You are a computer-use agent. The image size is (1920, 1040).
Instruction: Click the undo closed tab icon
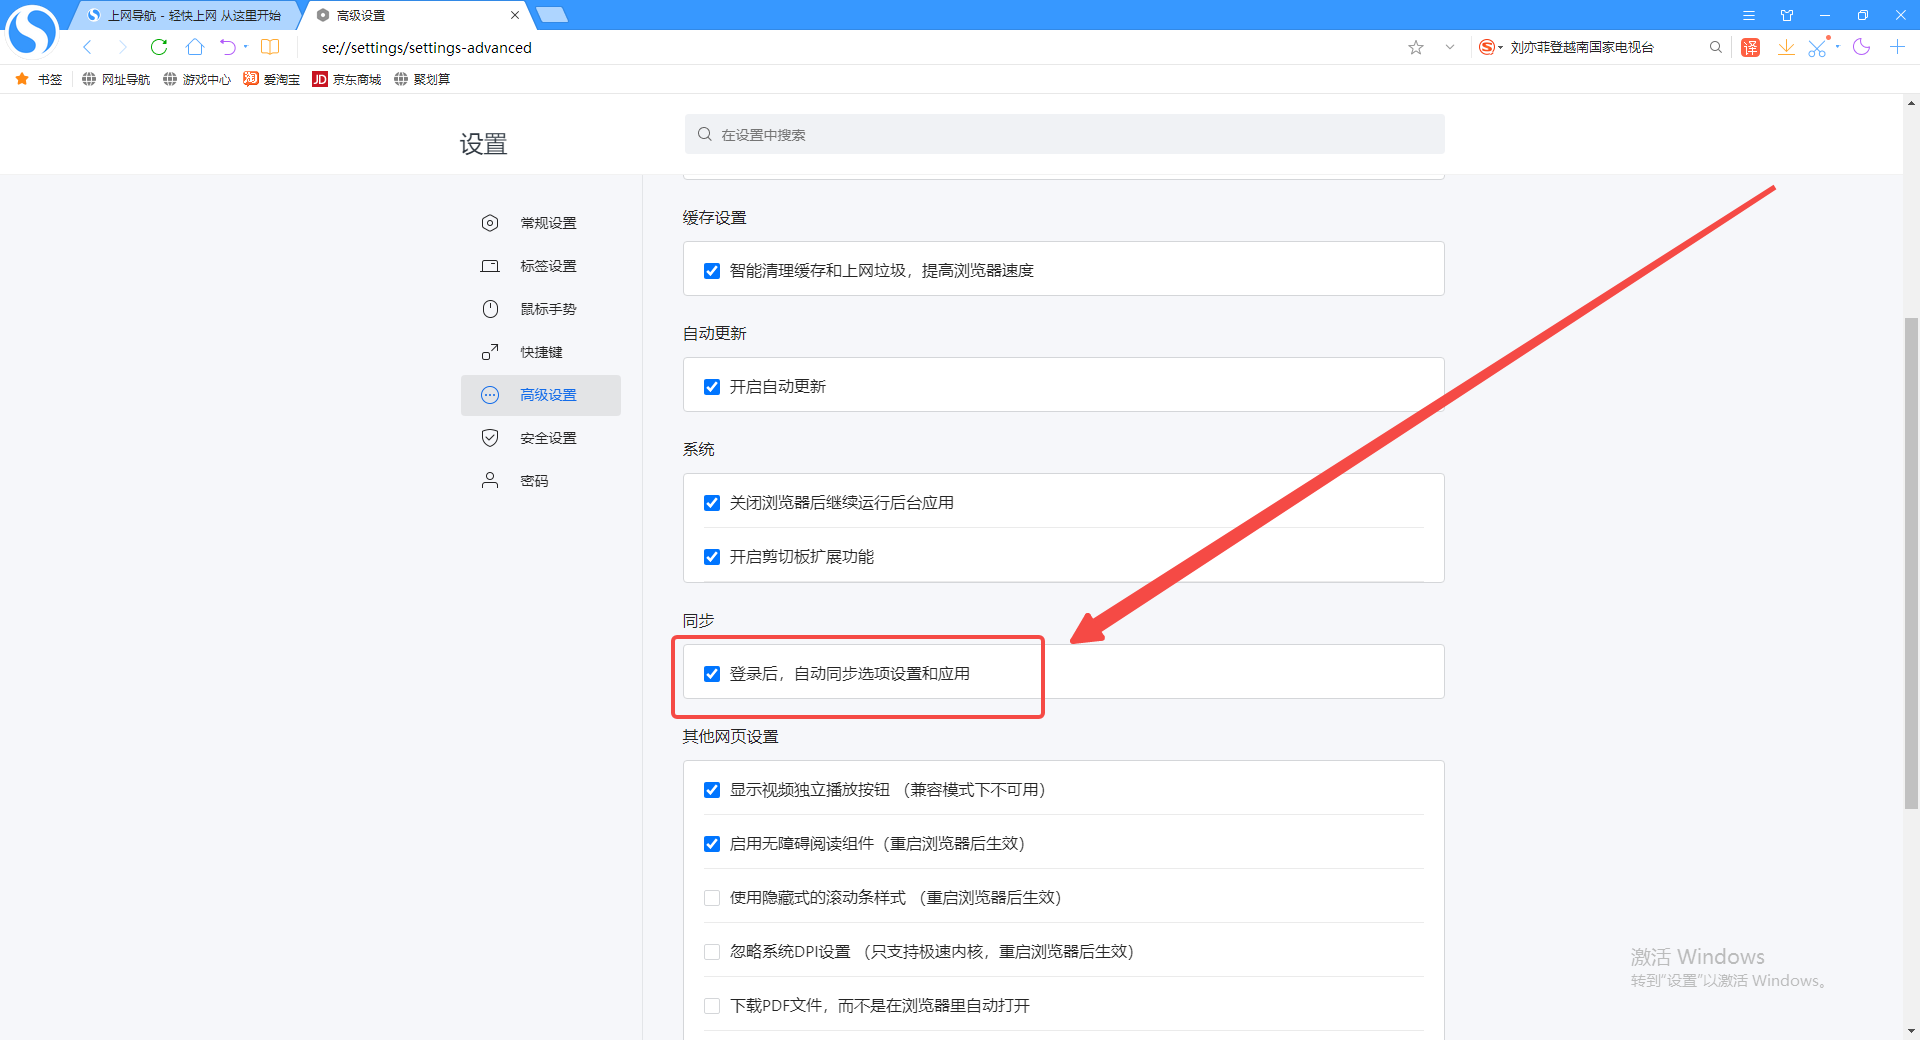click(228, 47)
